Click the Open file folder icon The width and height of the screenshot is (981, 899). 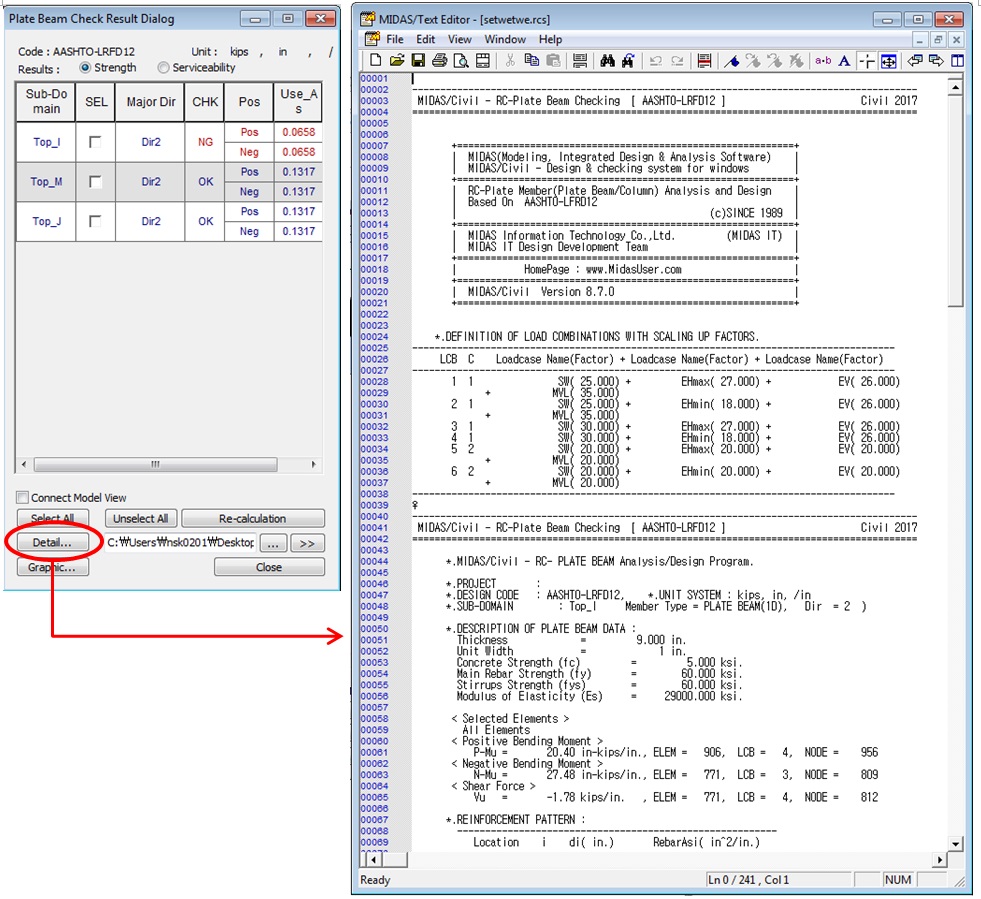(397, 61)
